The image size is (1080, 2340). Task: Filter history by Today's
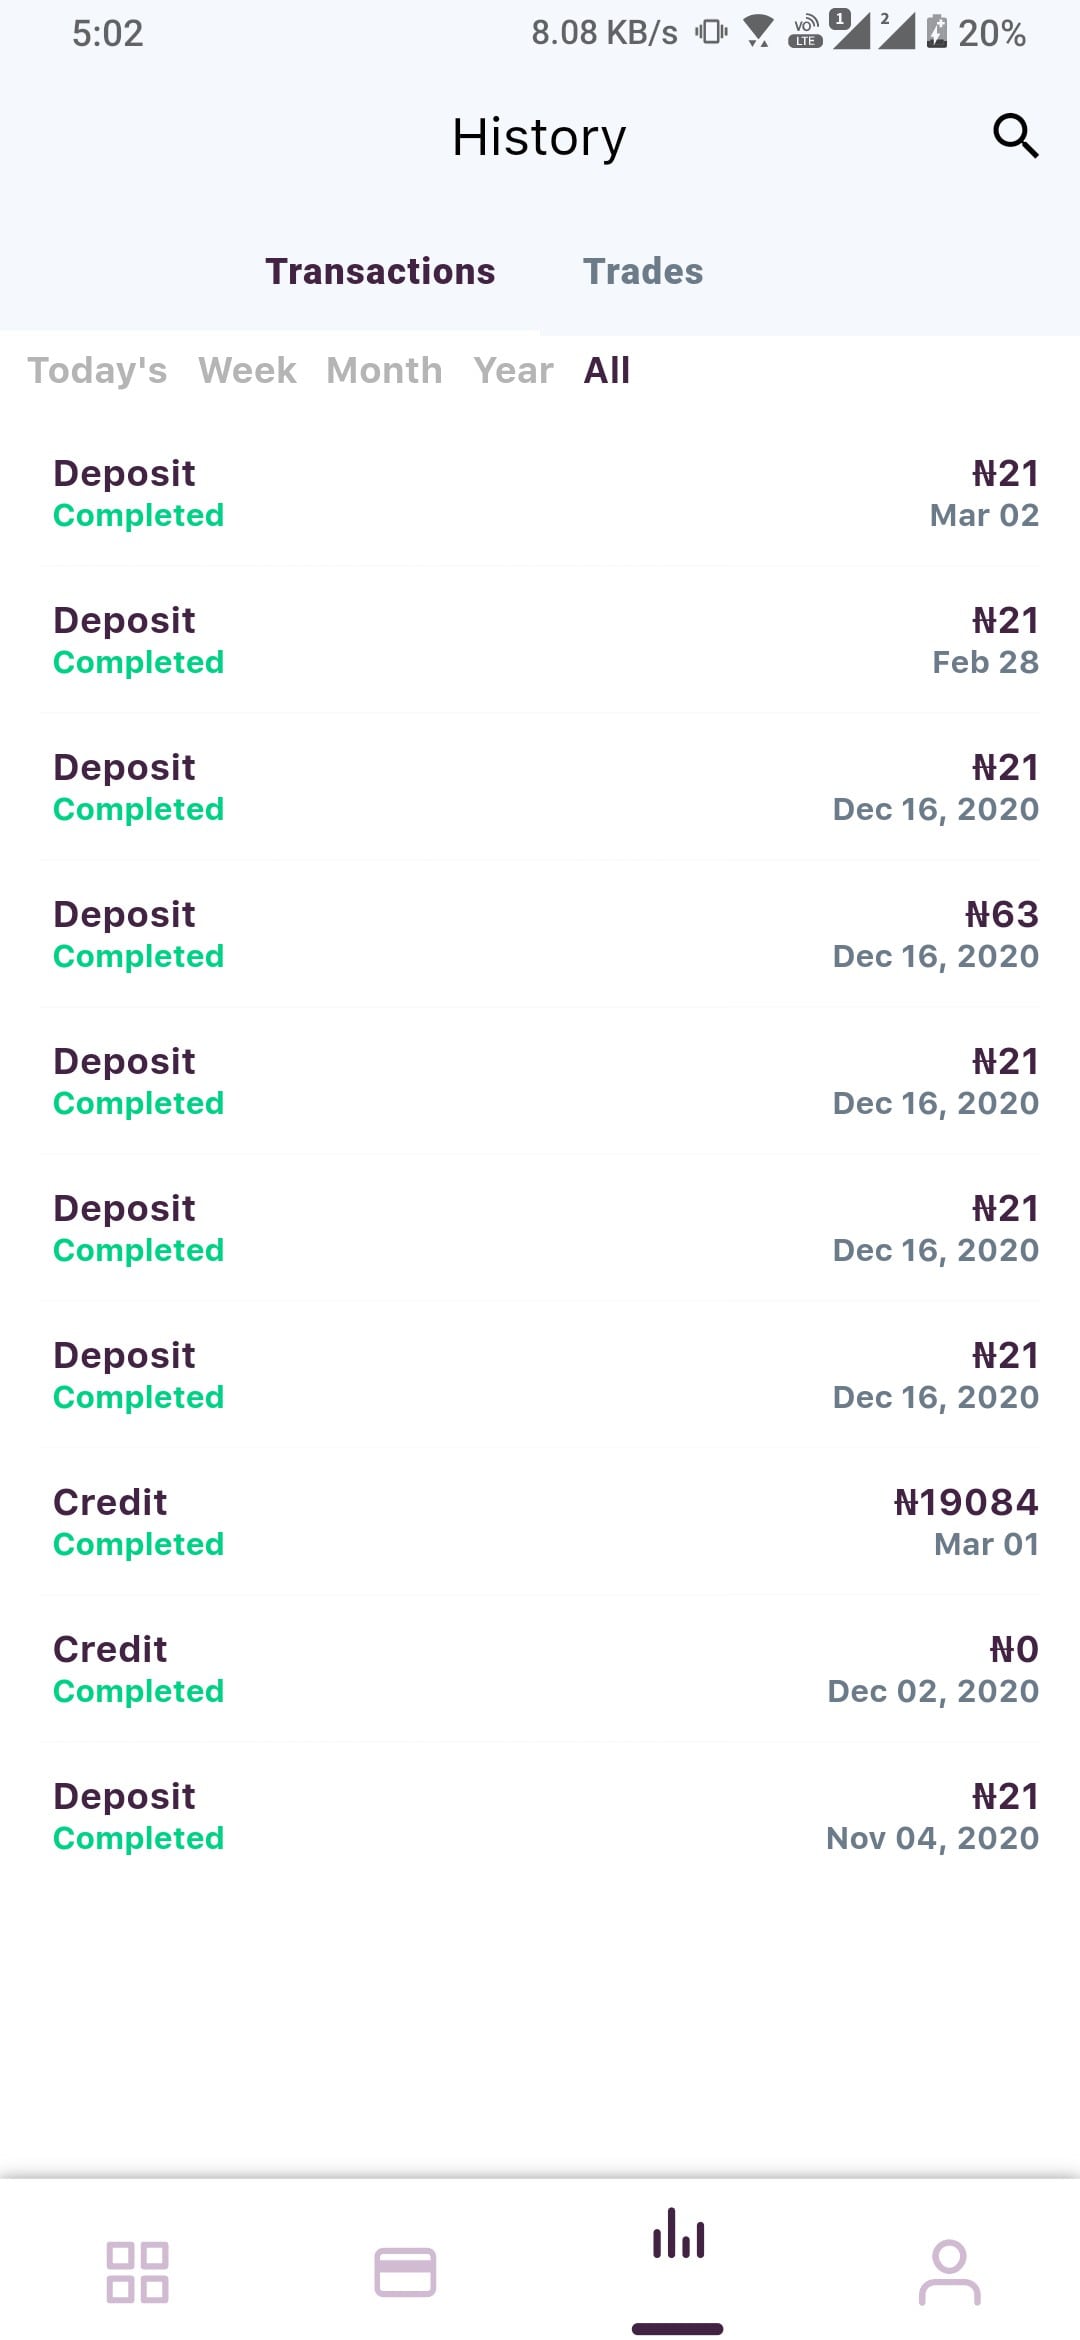[97, 370]
